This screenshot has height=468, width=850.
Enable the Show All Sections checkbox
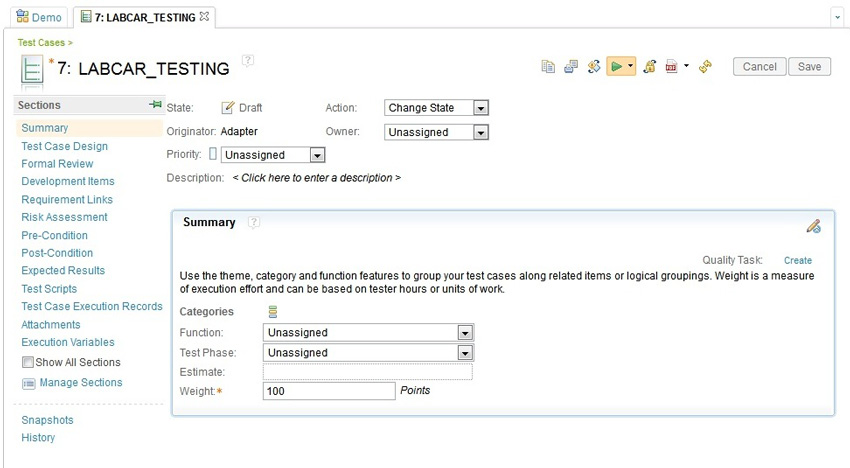[x=28, y=362]
